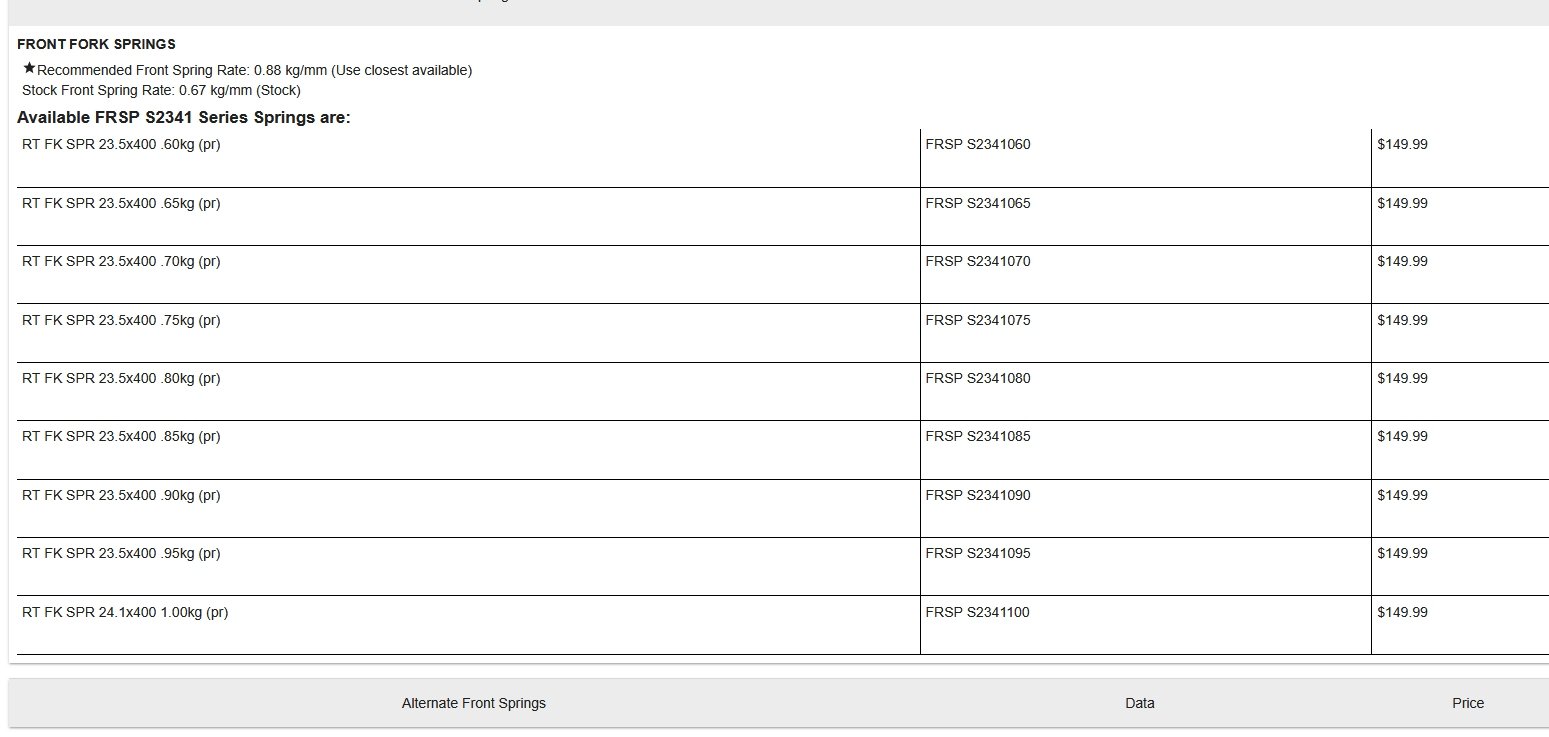Choose the RT FK SPR .70kg spring
This screenshot has height=737, width=1549.
(121, 261)
